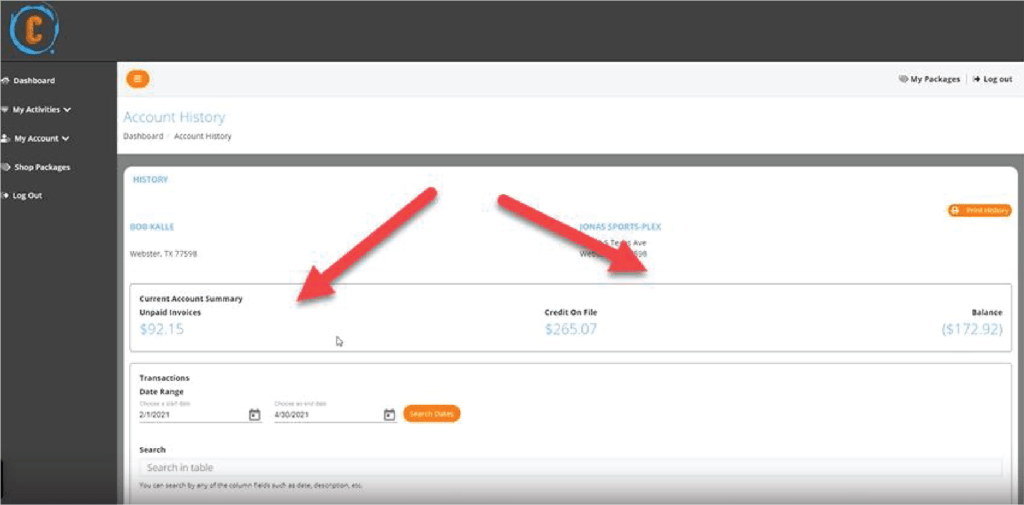Click the Transactions heading
This screenshot has width=1024, height=505.
coord(165,378)
